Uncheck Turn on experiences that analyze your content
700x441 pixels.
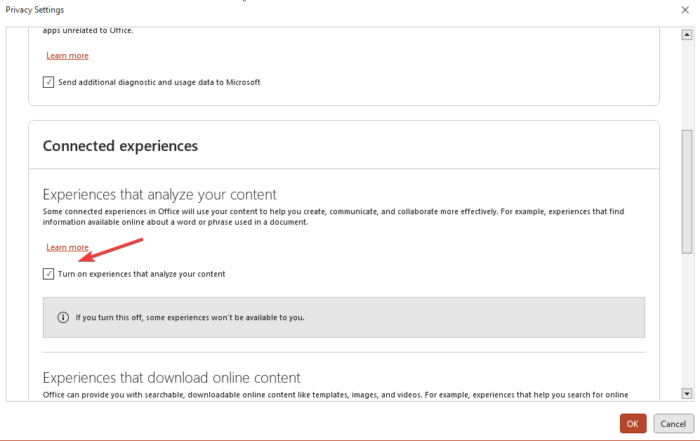pos(49,273)
